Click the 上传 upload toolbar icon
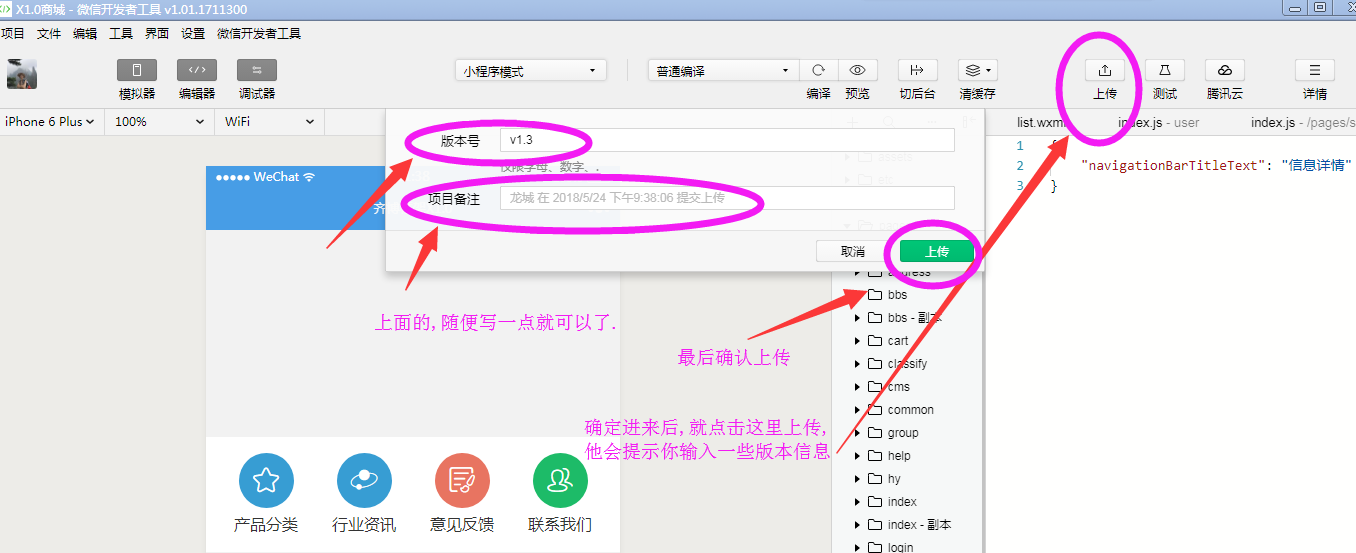Screen dimensions: 1356x553 tap(1105, 70)
